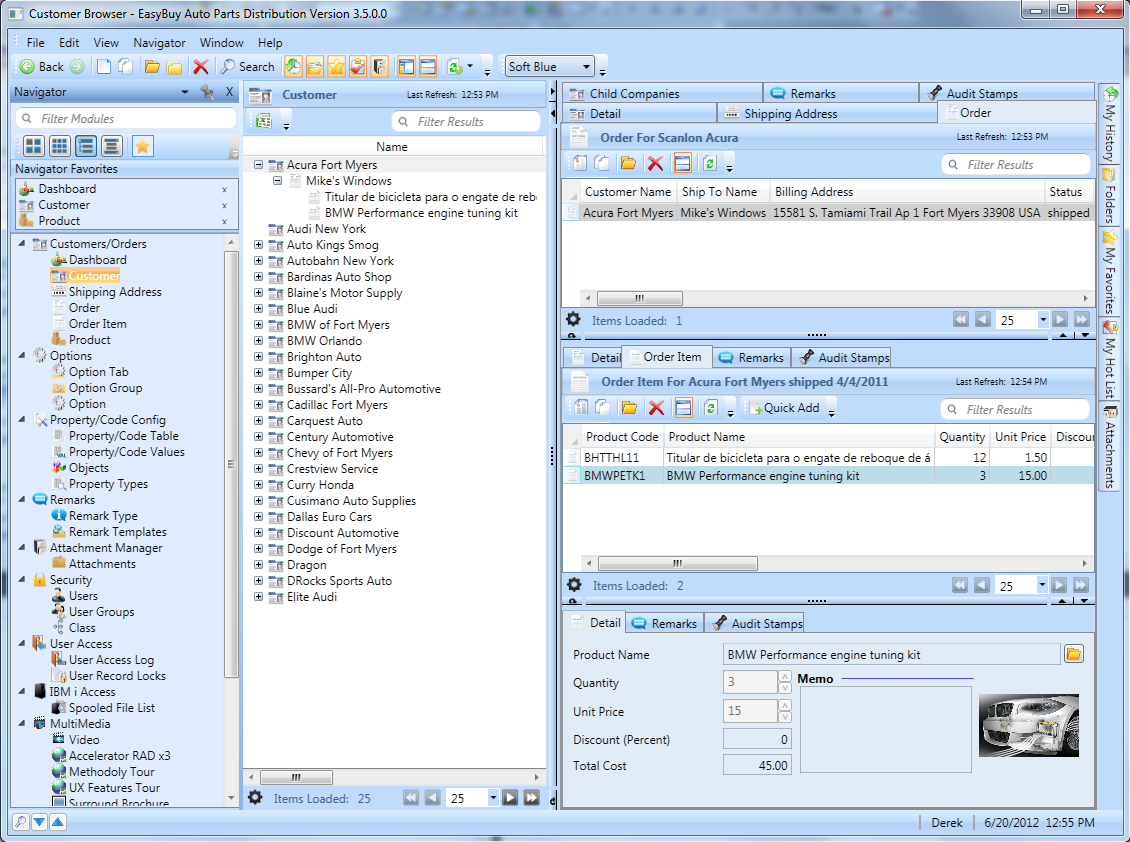This screenshot has width=1130, height=842.
Task: Click the Copy record icon in main toolbar
Action: pos(126,66)
